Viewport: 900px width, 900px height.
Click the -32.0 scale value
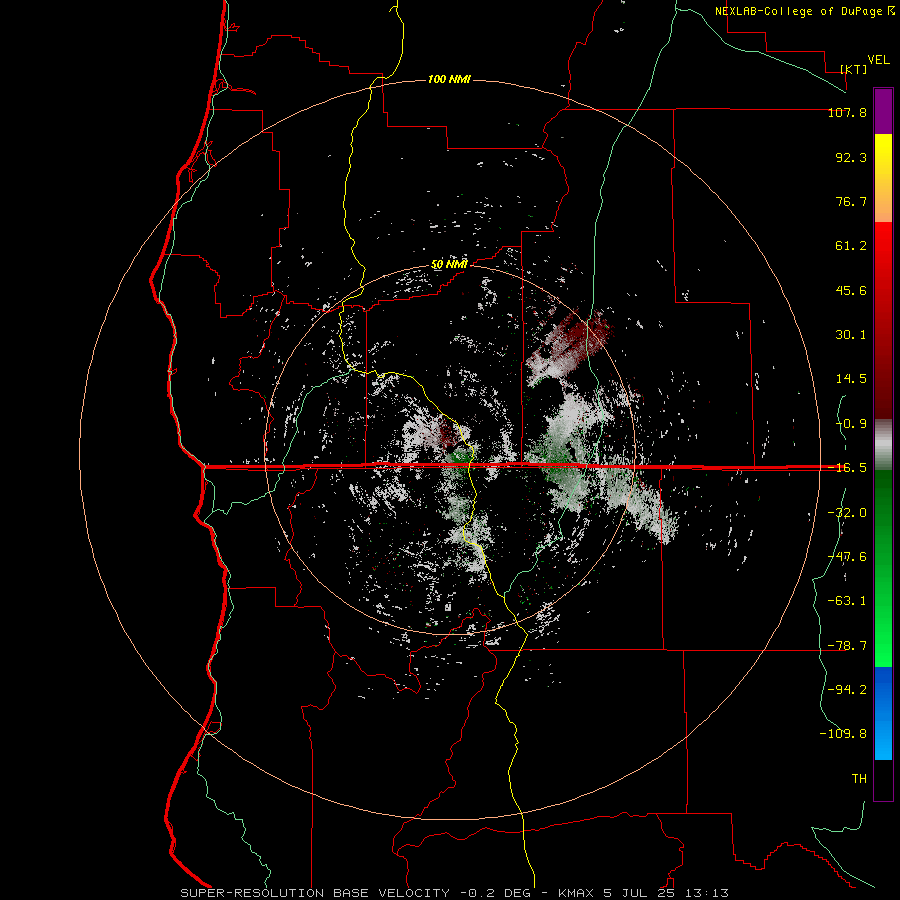click(847, 513)
